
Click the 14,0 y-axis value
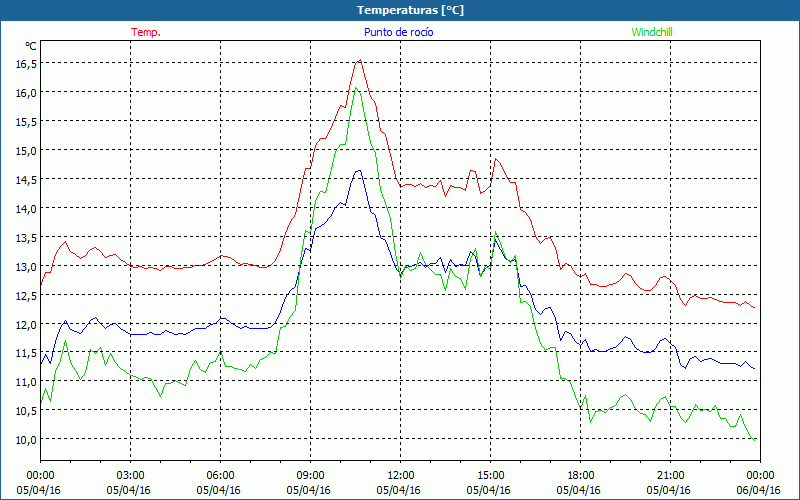(x=28, y=208)
